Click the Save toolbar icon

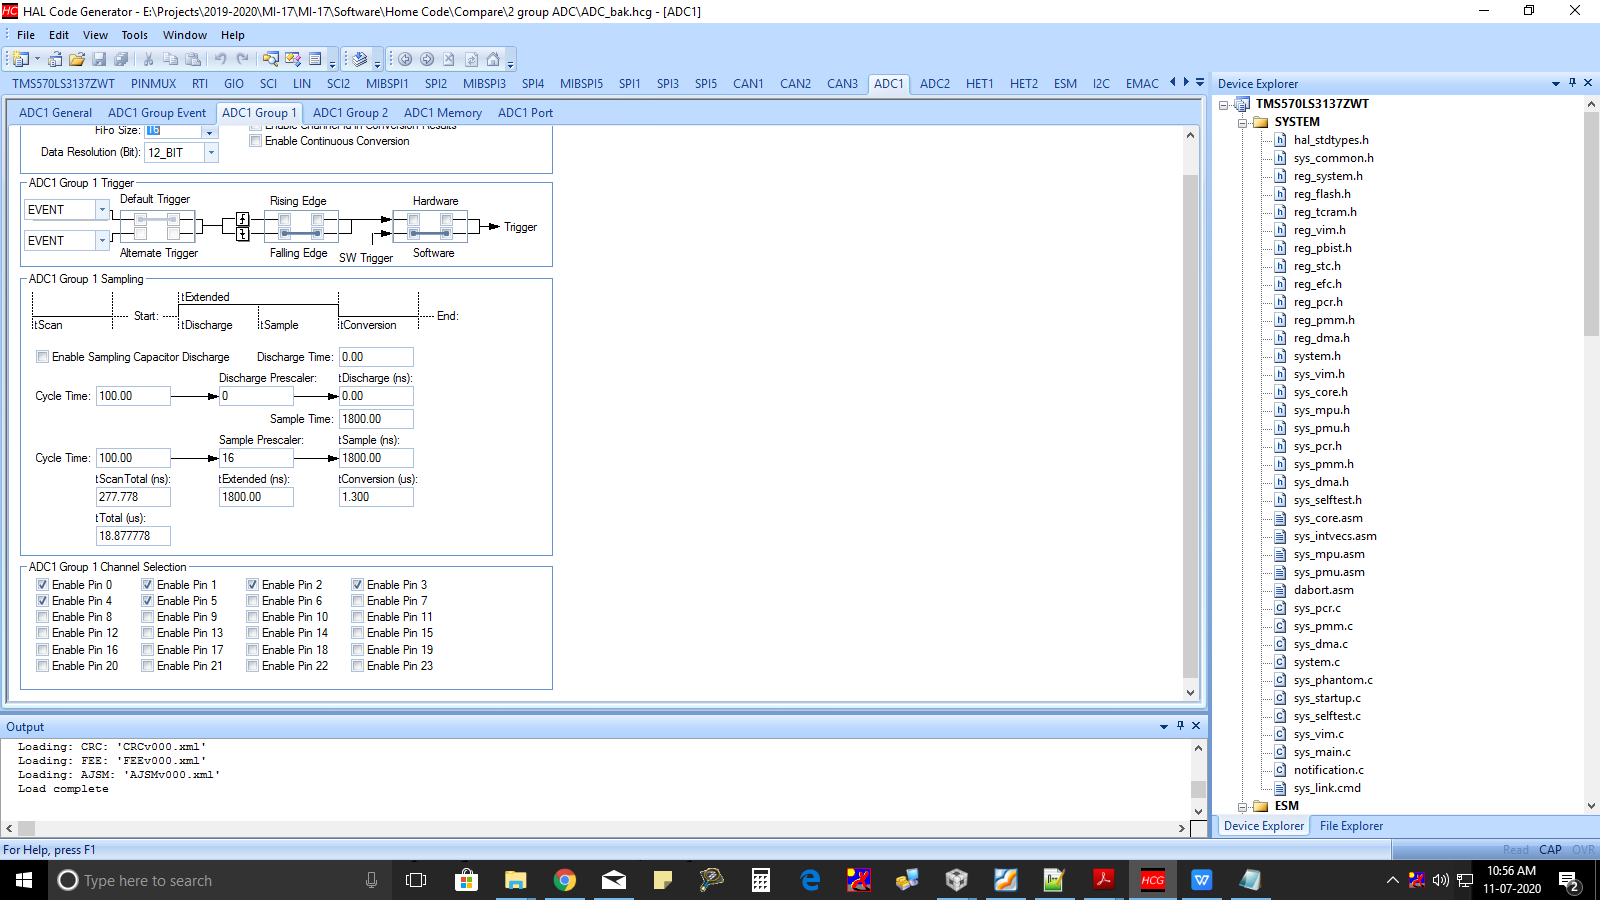click(x=98, y=59)
